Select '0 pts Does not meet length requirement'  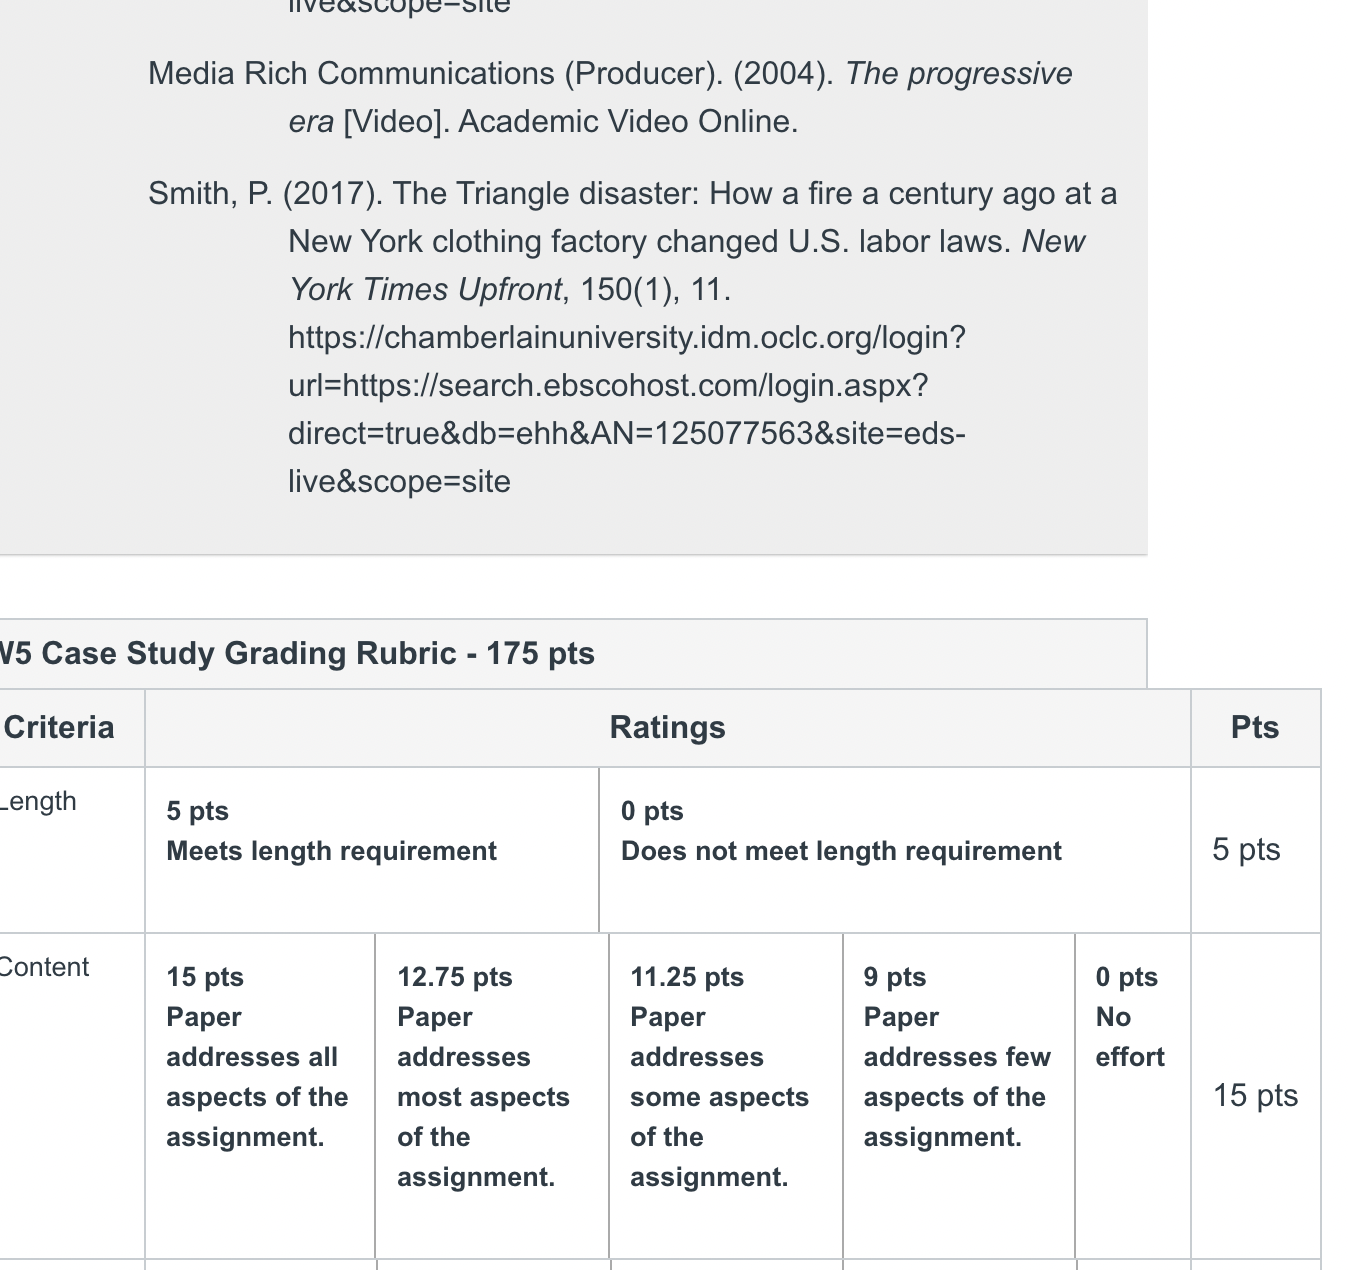pos(895,850)
